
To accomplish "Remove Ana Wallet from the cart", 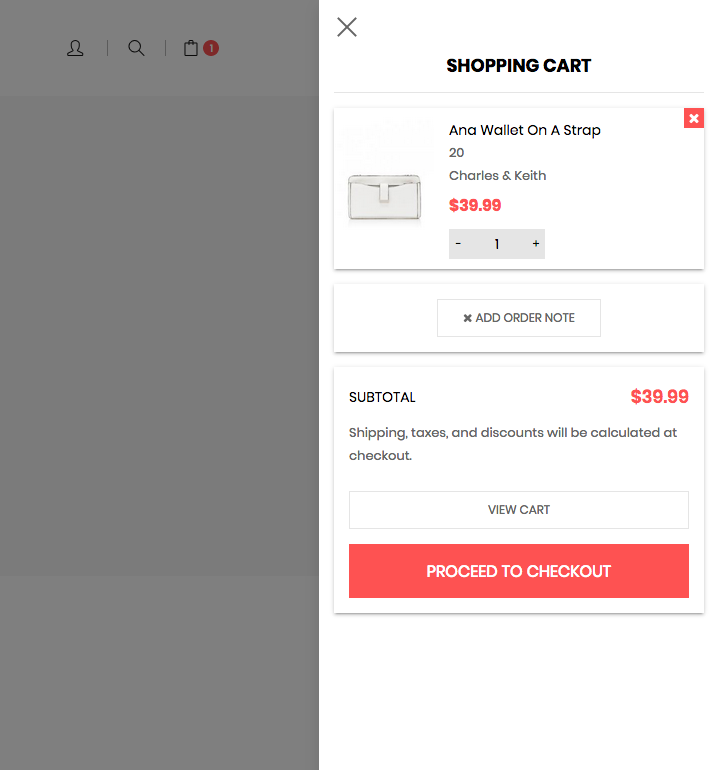I will point(694,118).
